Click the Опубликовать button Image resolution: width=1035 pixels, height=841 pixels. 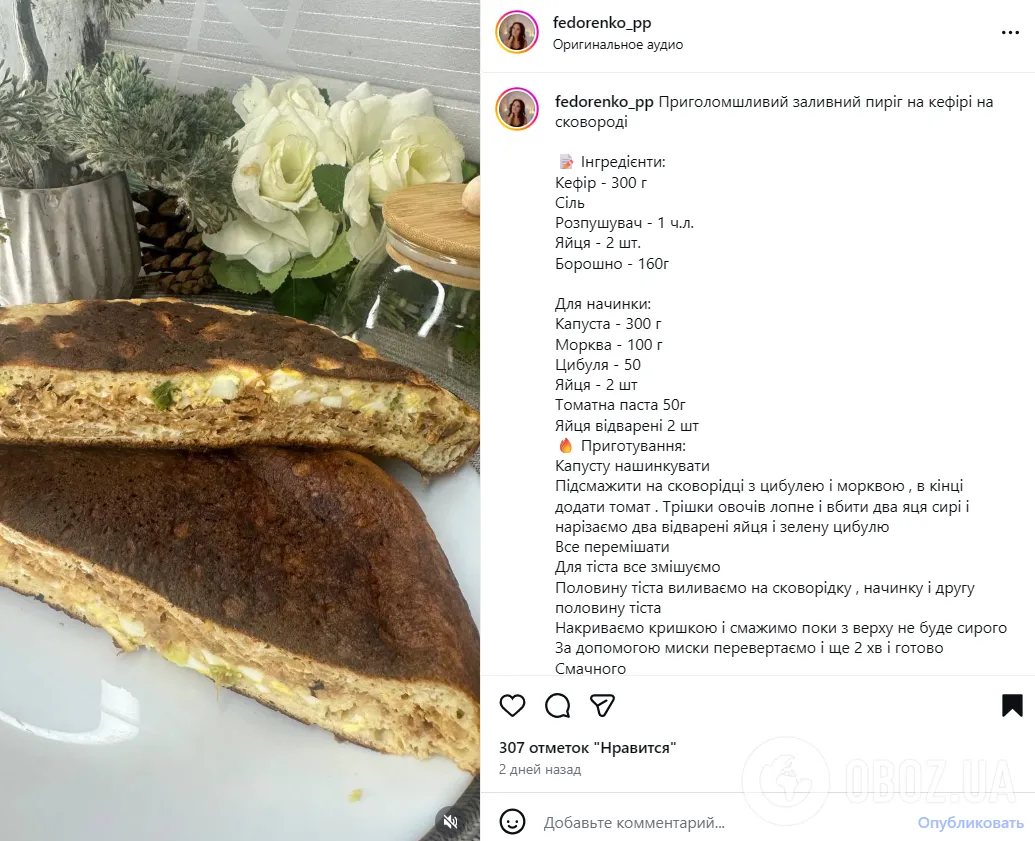(x=970, y=823)
